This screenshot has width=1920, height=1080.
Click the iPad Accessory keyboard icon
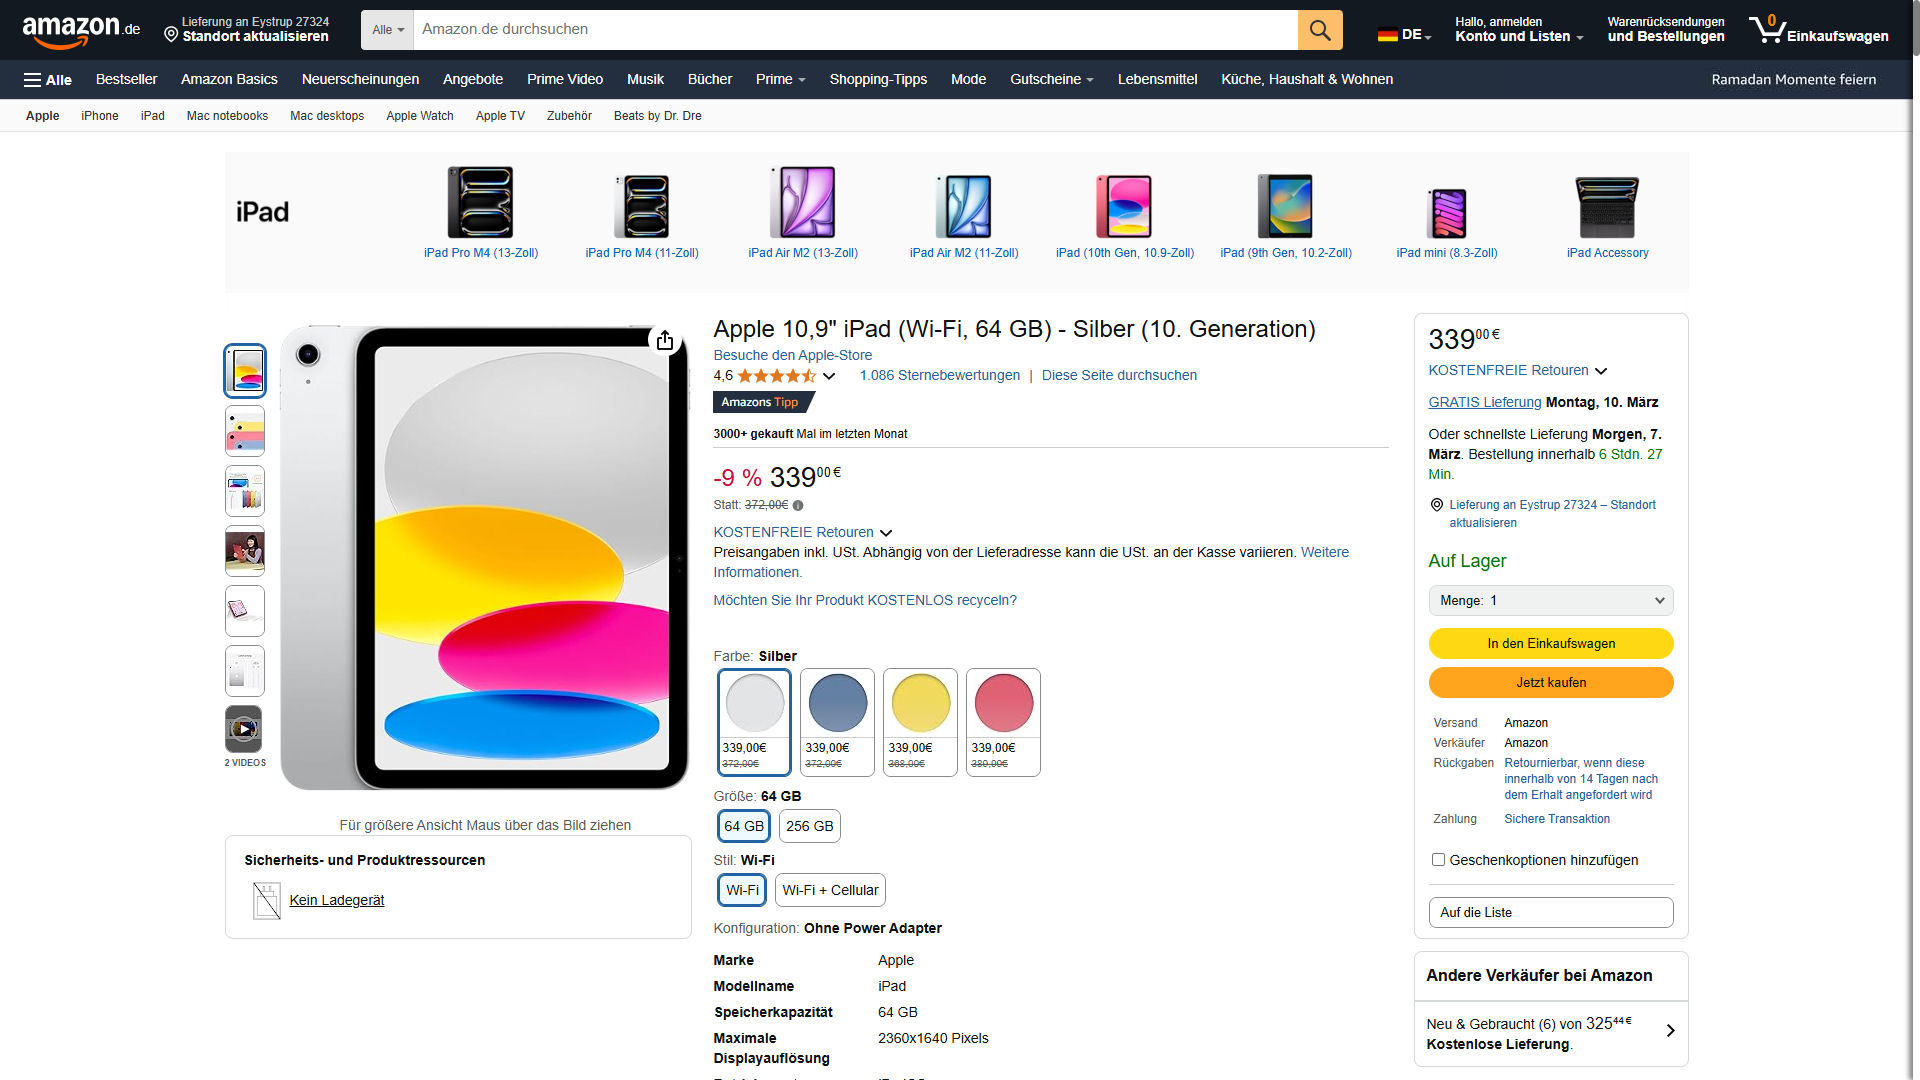pos(1606,205)
